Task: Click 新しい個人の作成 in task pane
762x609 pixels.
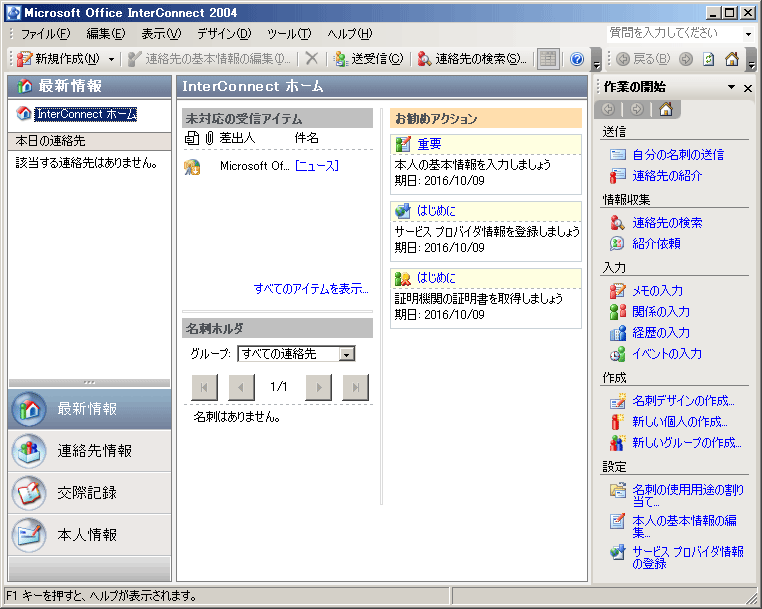Action: 680,421
